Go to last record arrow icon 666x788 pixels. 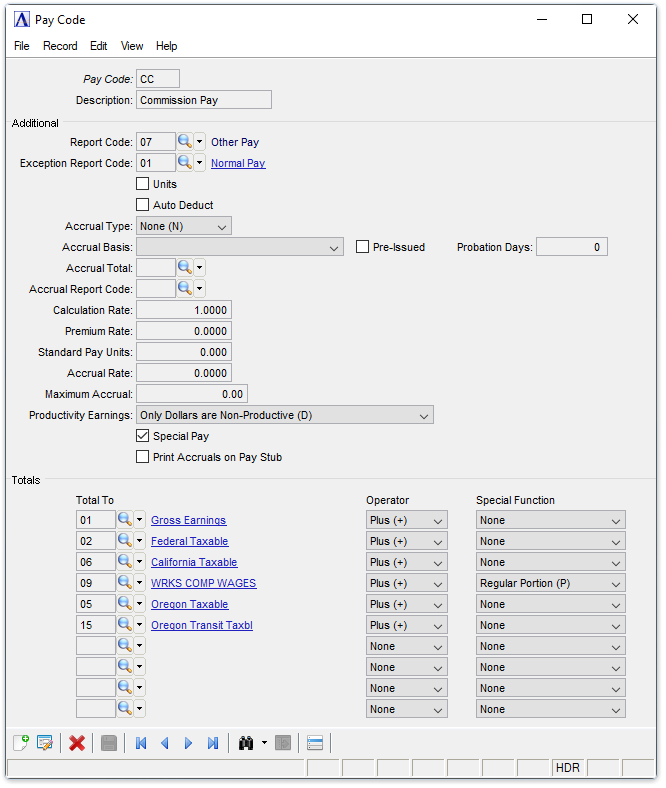click(213, 743)
